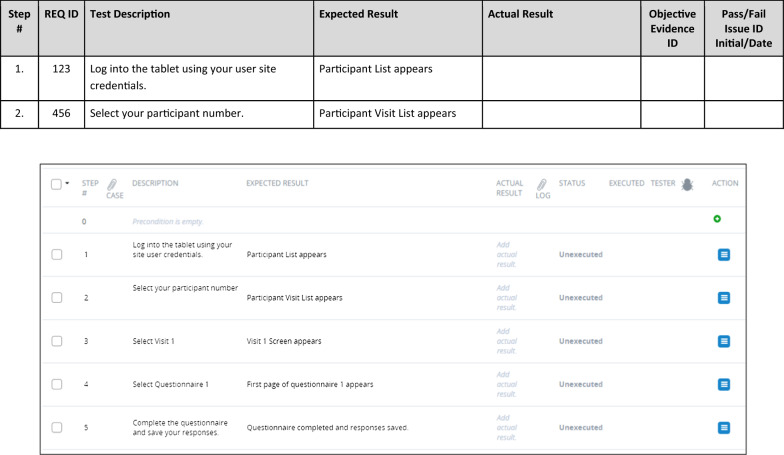Click Unexecuted status of step 2
The height and width of the screenshot is (455, 784).
pos(580,298)
